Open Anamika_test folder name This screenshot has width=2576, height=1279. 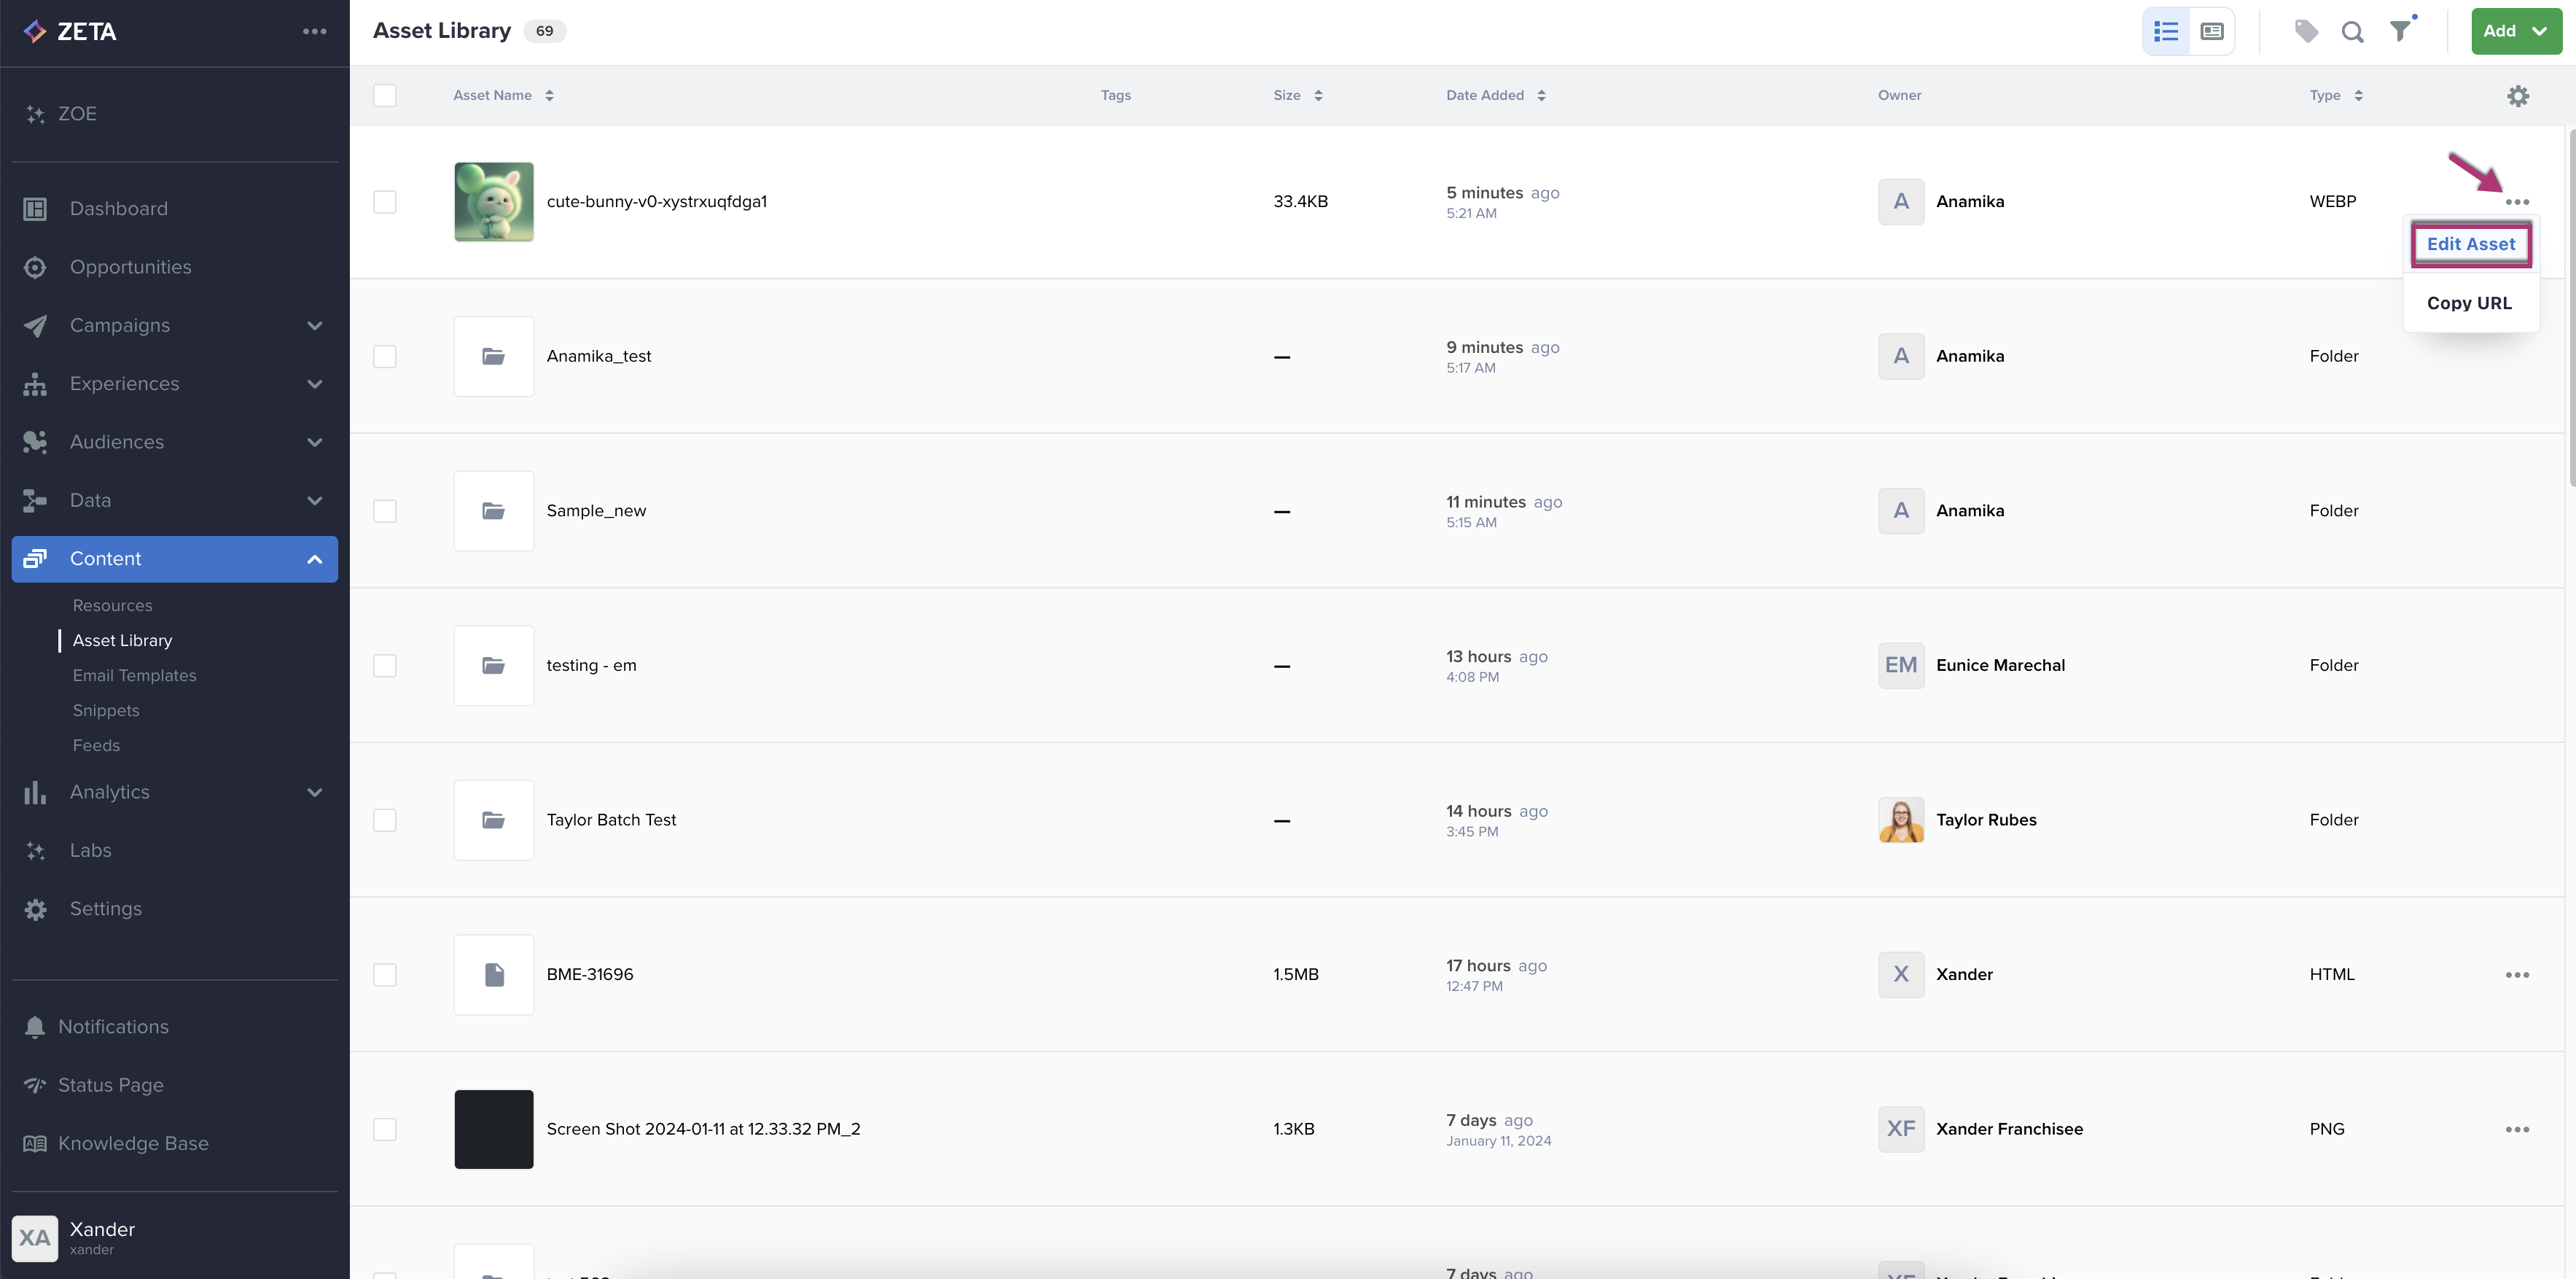[598, 357]
